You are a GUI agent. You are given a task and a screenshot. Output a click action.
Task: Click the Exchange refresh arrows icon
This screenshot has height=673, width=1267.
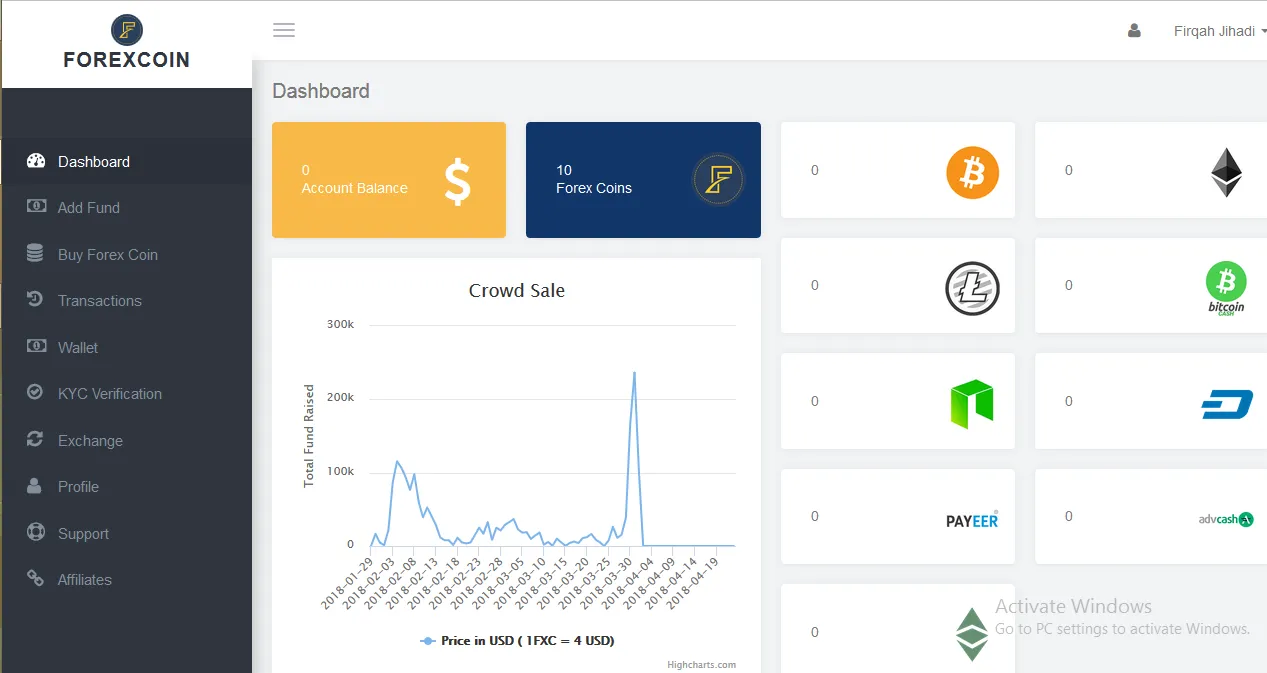pyautogui.click(x=35, y=439)
